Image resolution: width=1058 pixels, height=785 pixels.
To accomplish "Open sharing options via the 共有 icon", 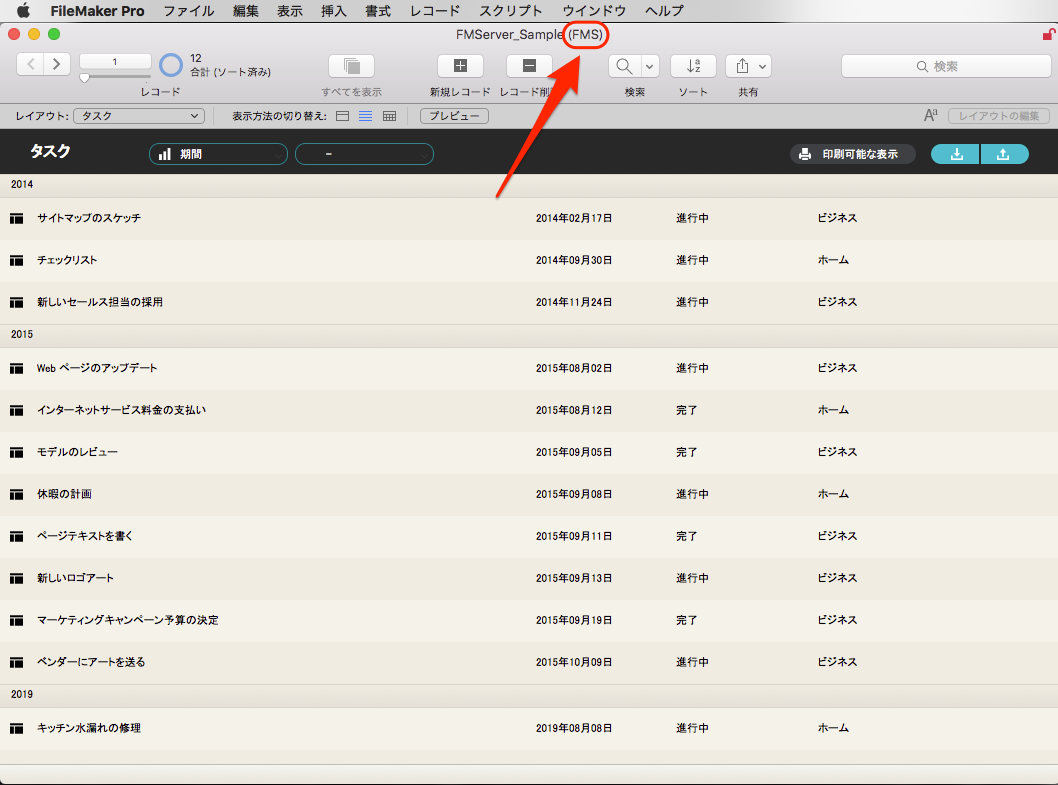I will click(x=742, y=65).
